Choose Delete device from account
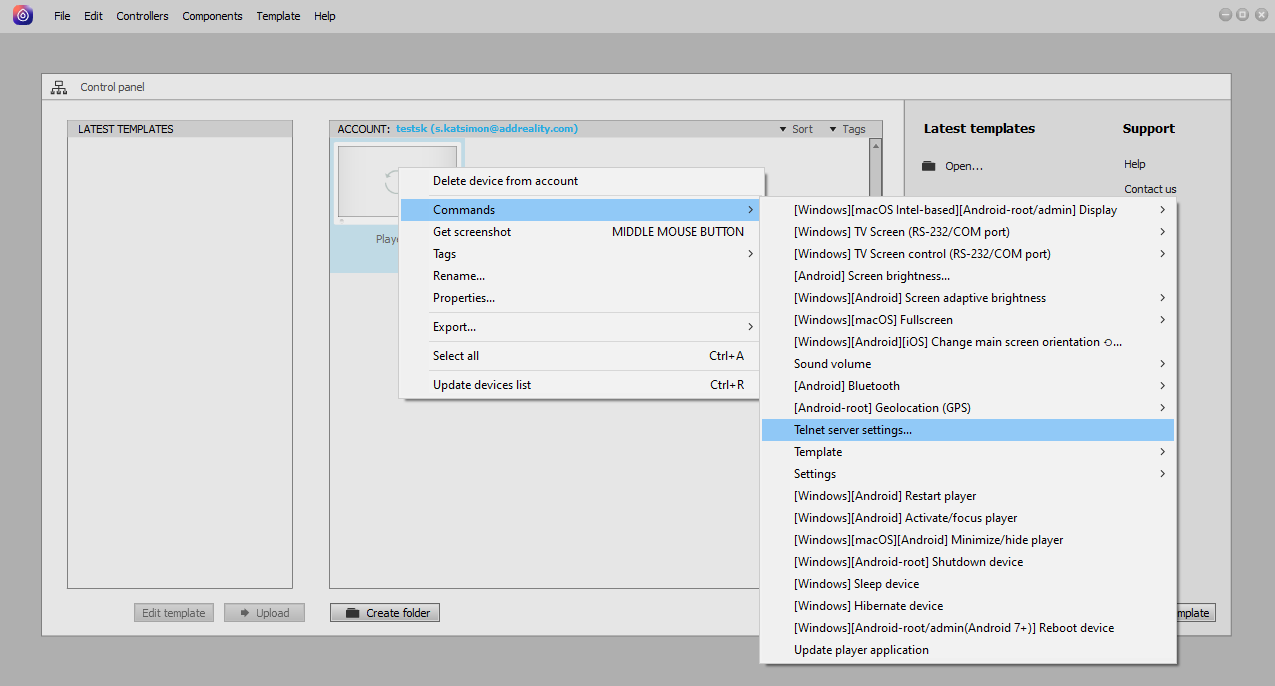This screenshot has width=1275, height=686. (x=581, y=181)
